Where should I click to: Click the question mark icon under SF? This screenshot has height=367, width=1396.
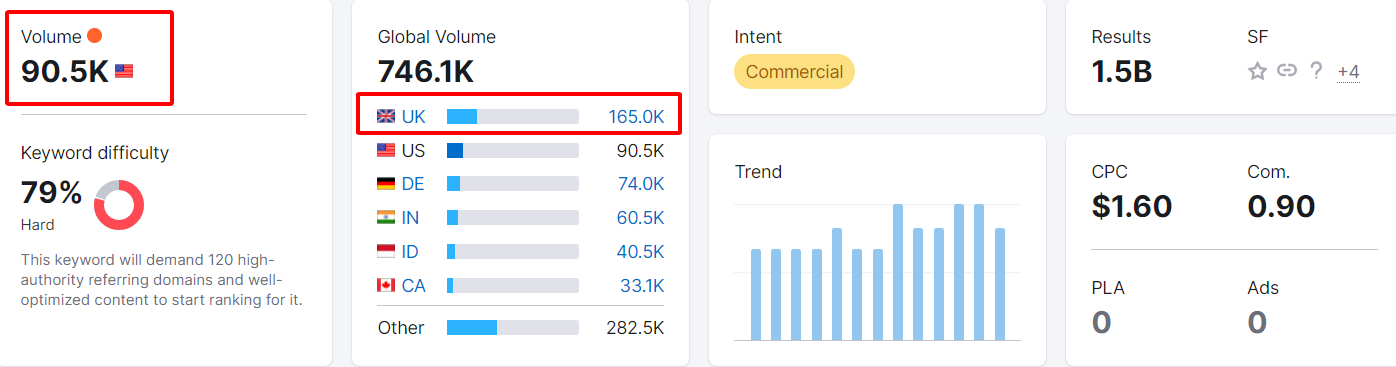1316,70
